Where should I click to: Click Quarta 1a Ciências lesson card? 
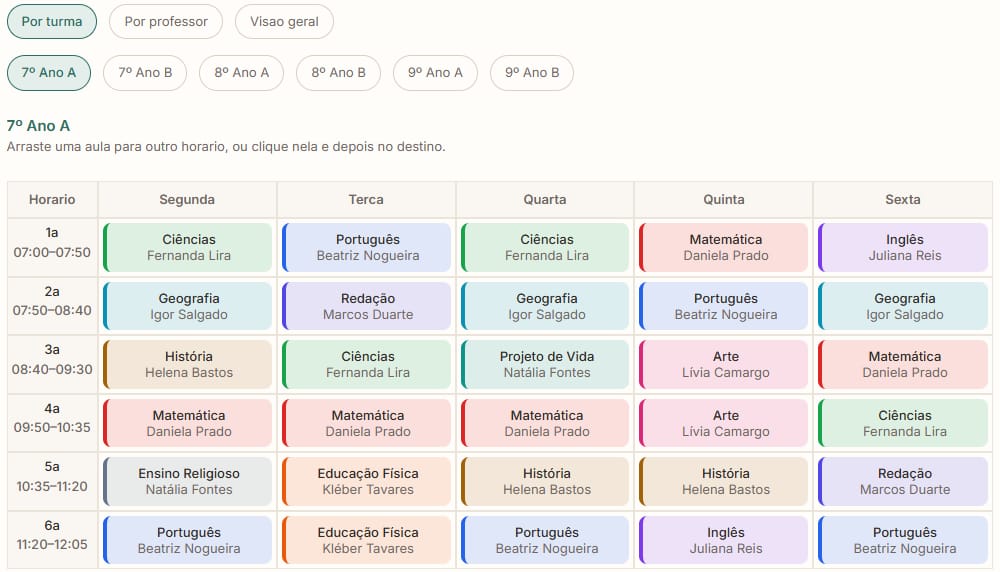(x=545, y=247)
